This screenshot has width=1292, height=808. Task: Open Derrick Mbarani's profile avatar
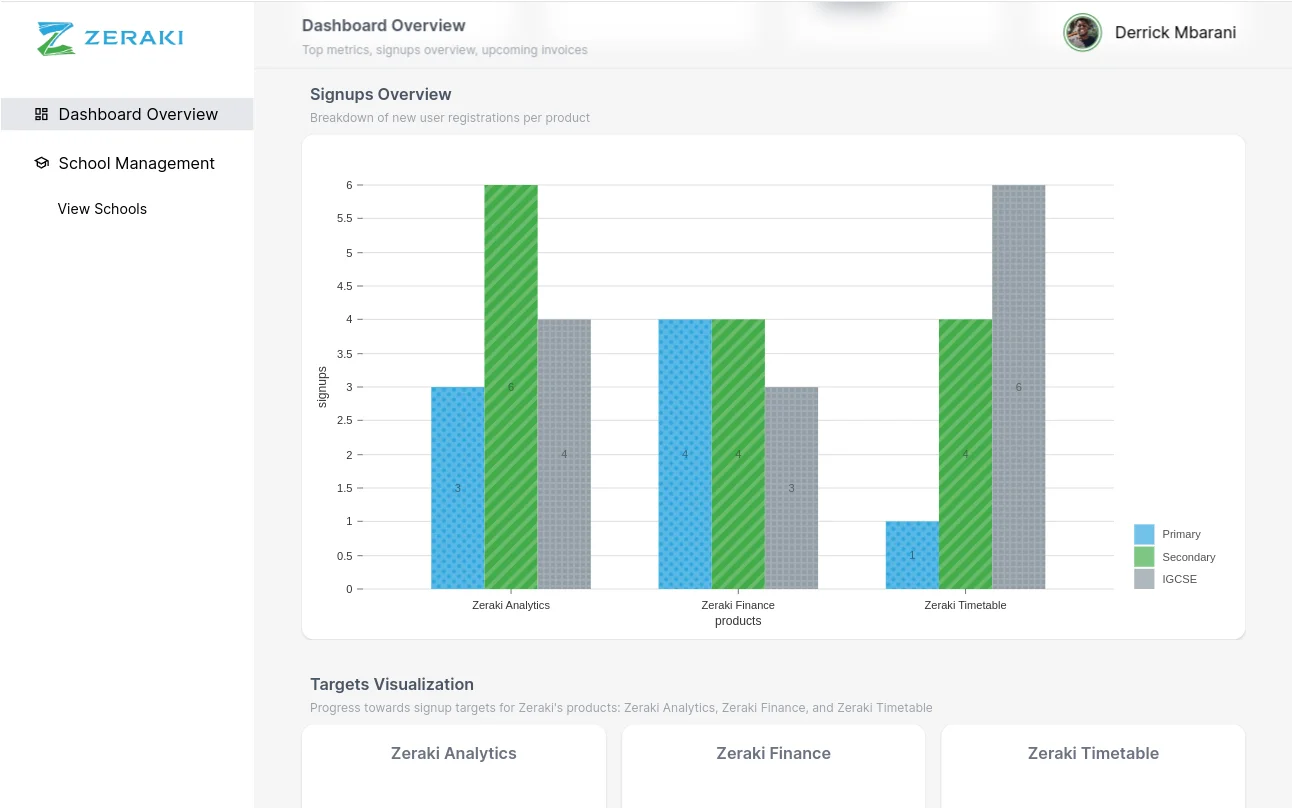1082,32
